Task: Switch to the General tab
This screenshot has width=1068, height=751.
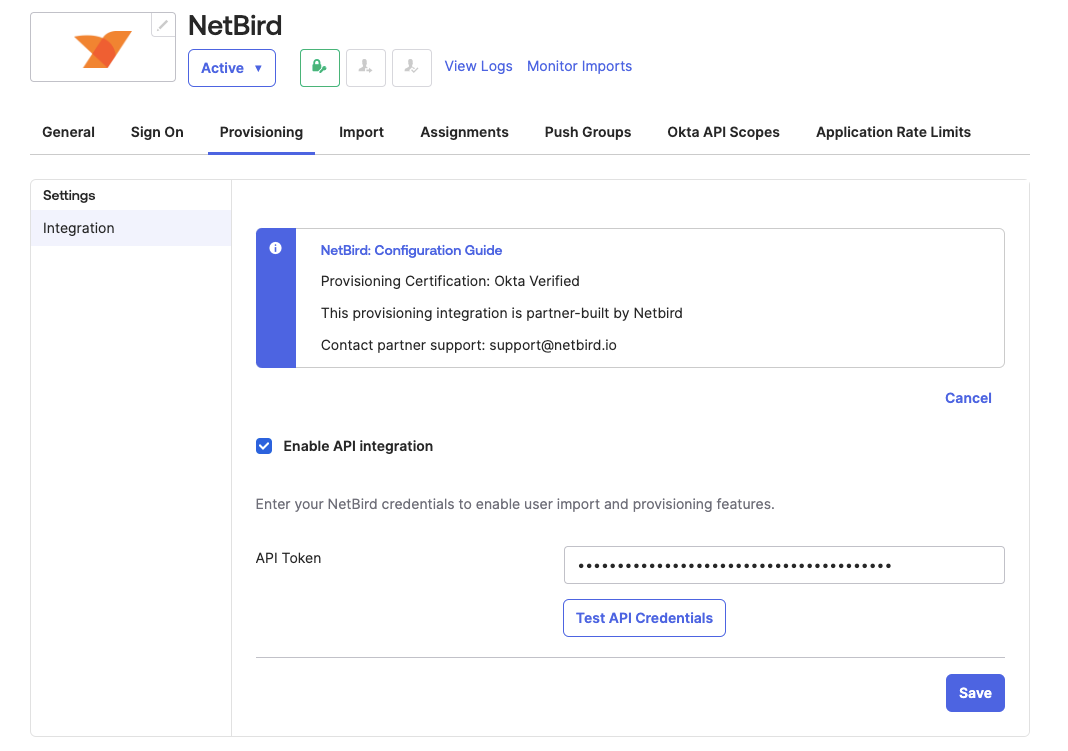Action: tap(68, 132)
